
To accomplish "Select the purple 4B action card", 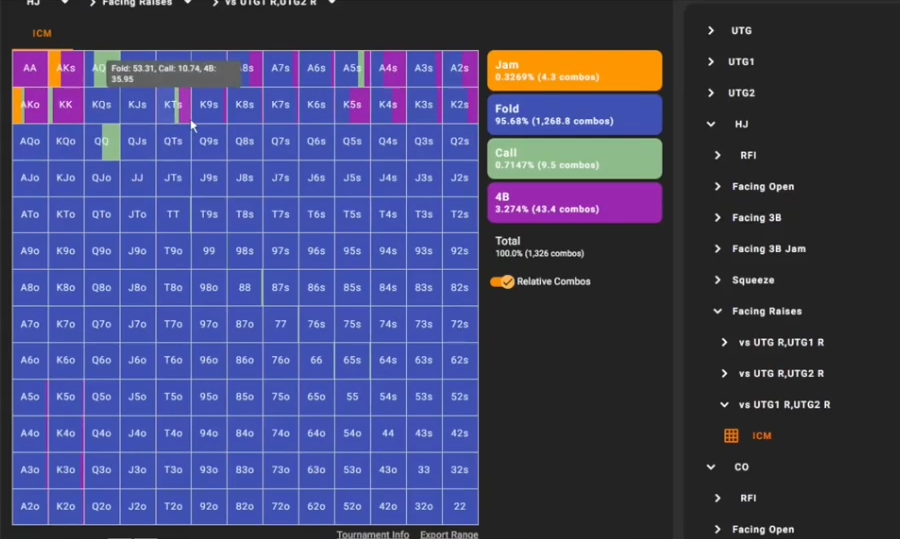I will click(575, 203).
